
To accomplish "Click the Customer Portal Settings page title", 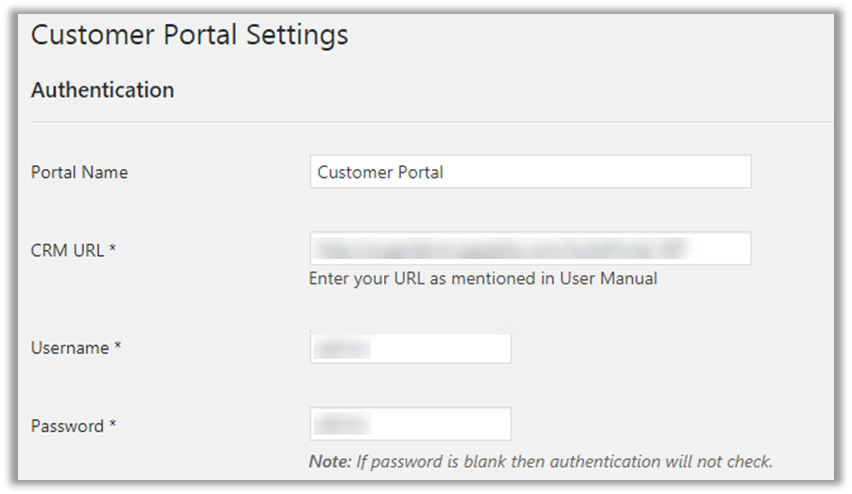I will coord(189,36).
